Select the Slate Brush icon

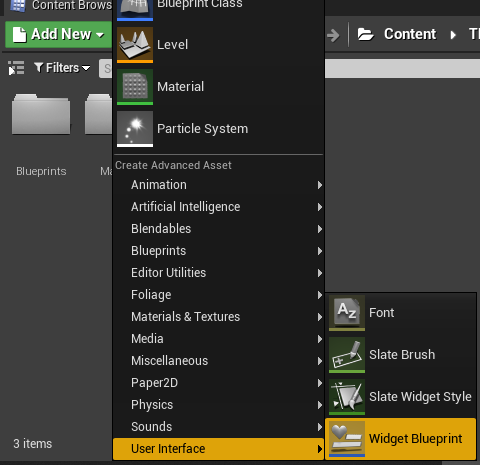coord(347,355)
